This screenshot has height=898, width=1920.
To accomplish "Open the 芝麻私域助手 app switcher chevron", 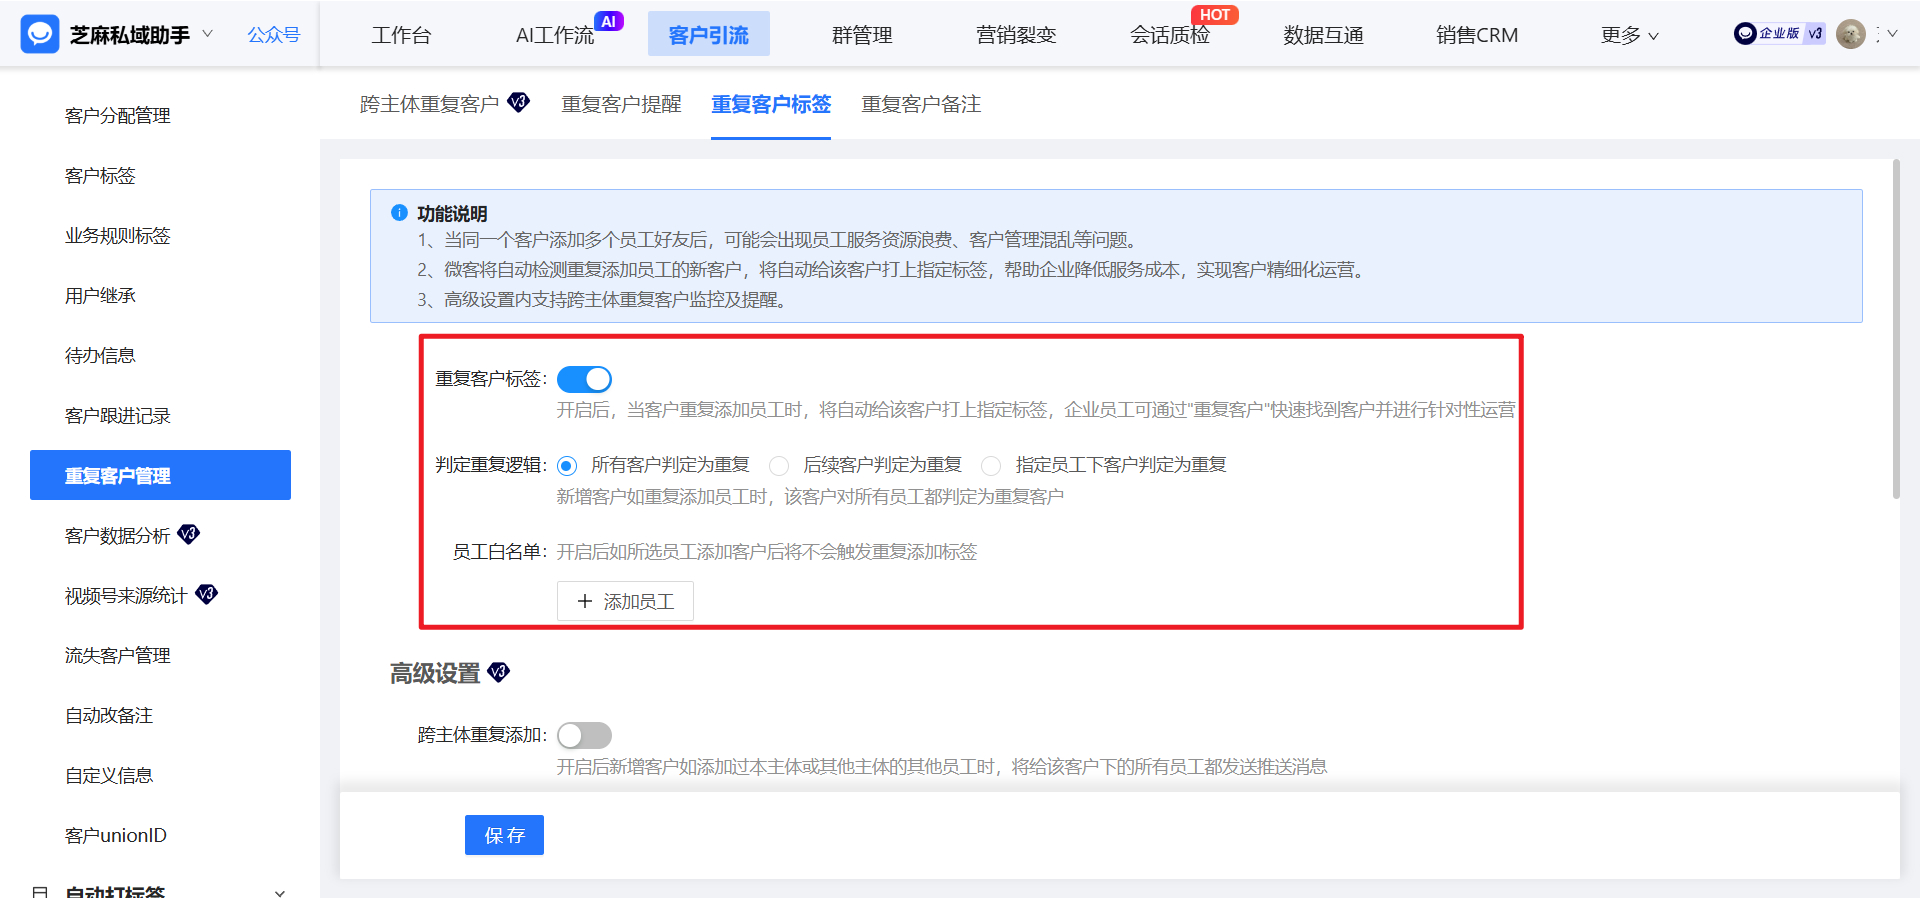I will pos(207,34).
